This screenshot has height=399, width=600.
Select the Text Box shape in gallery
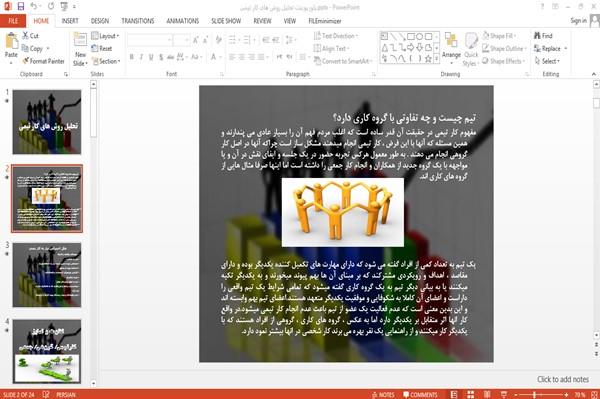(384, 37)
